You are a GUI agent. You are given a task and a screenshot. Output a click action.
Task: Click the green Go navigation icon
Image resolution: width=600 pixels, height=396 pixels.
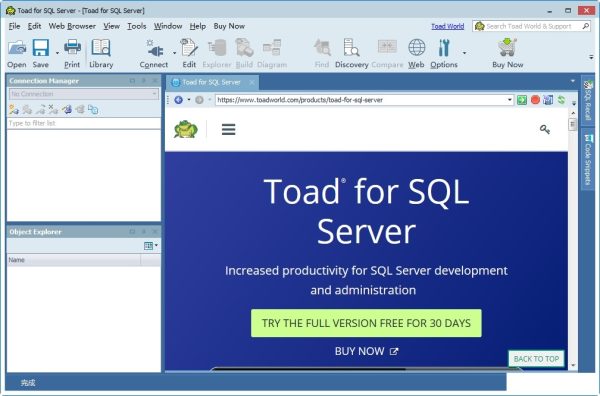522,100
